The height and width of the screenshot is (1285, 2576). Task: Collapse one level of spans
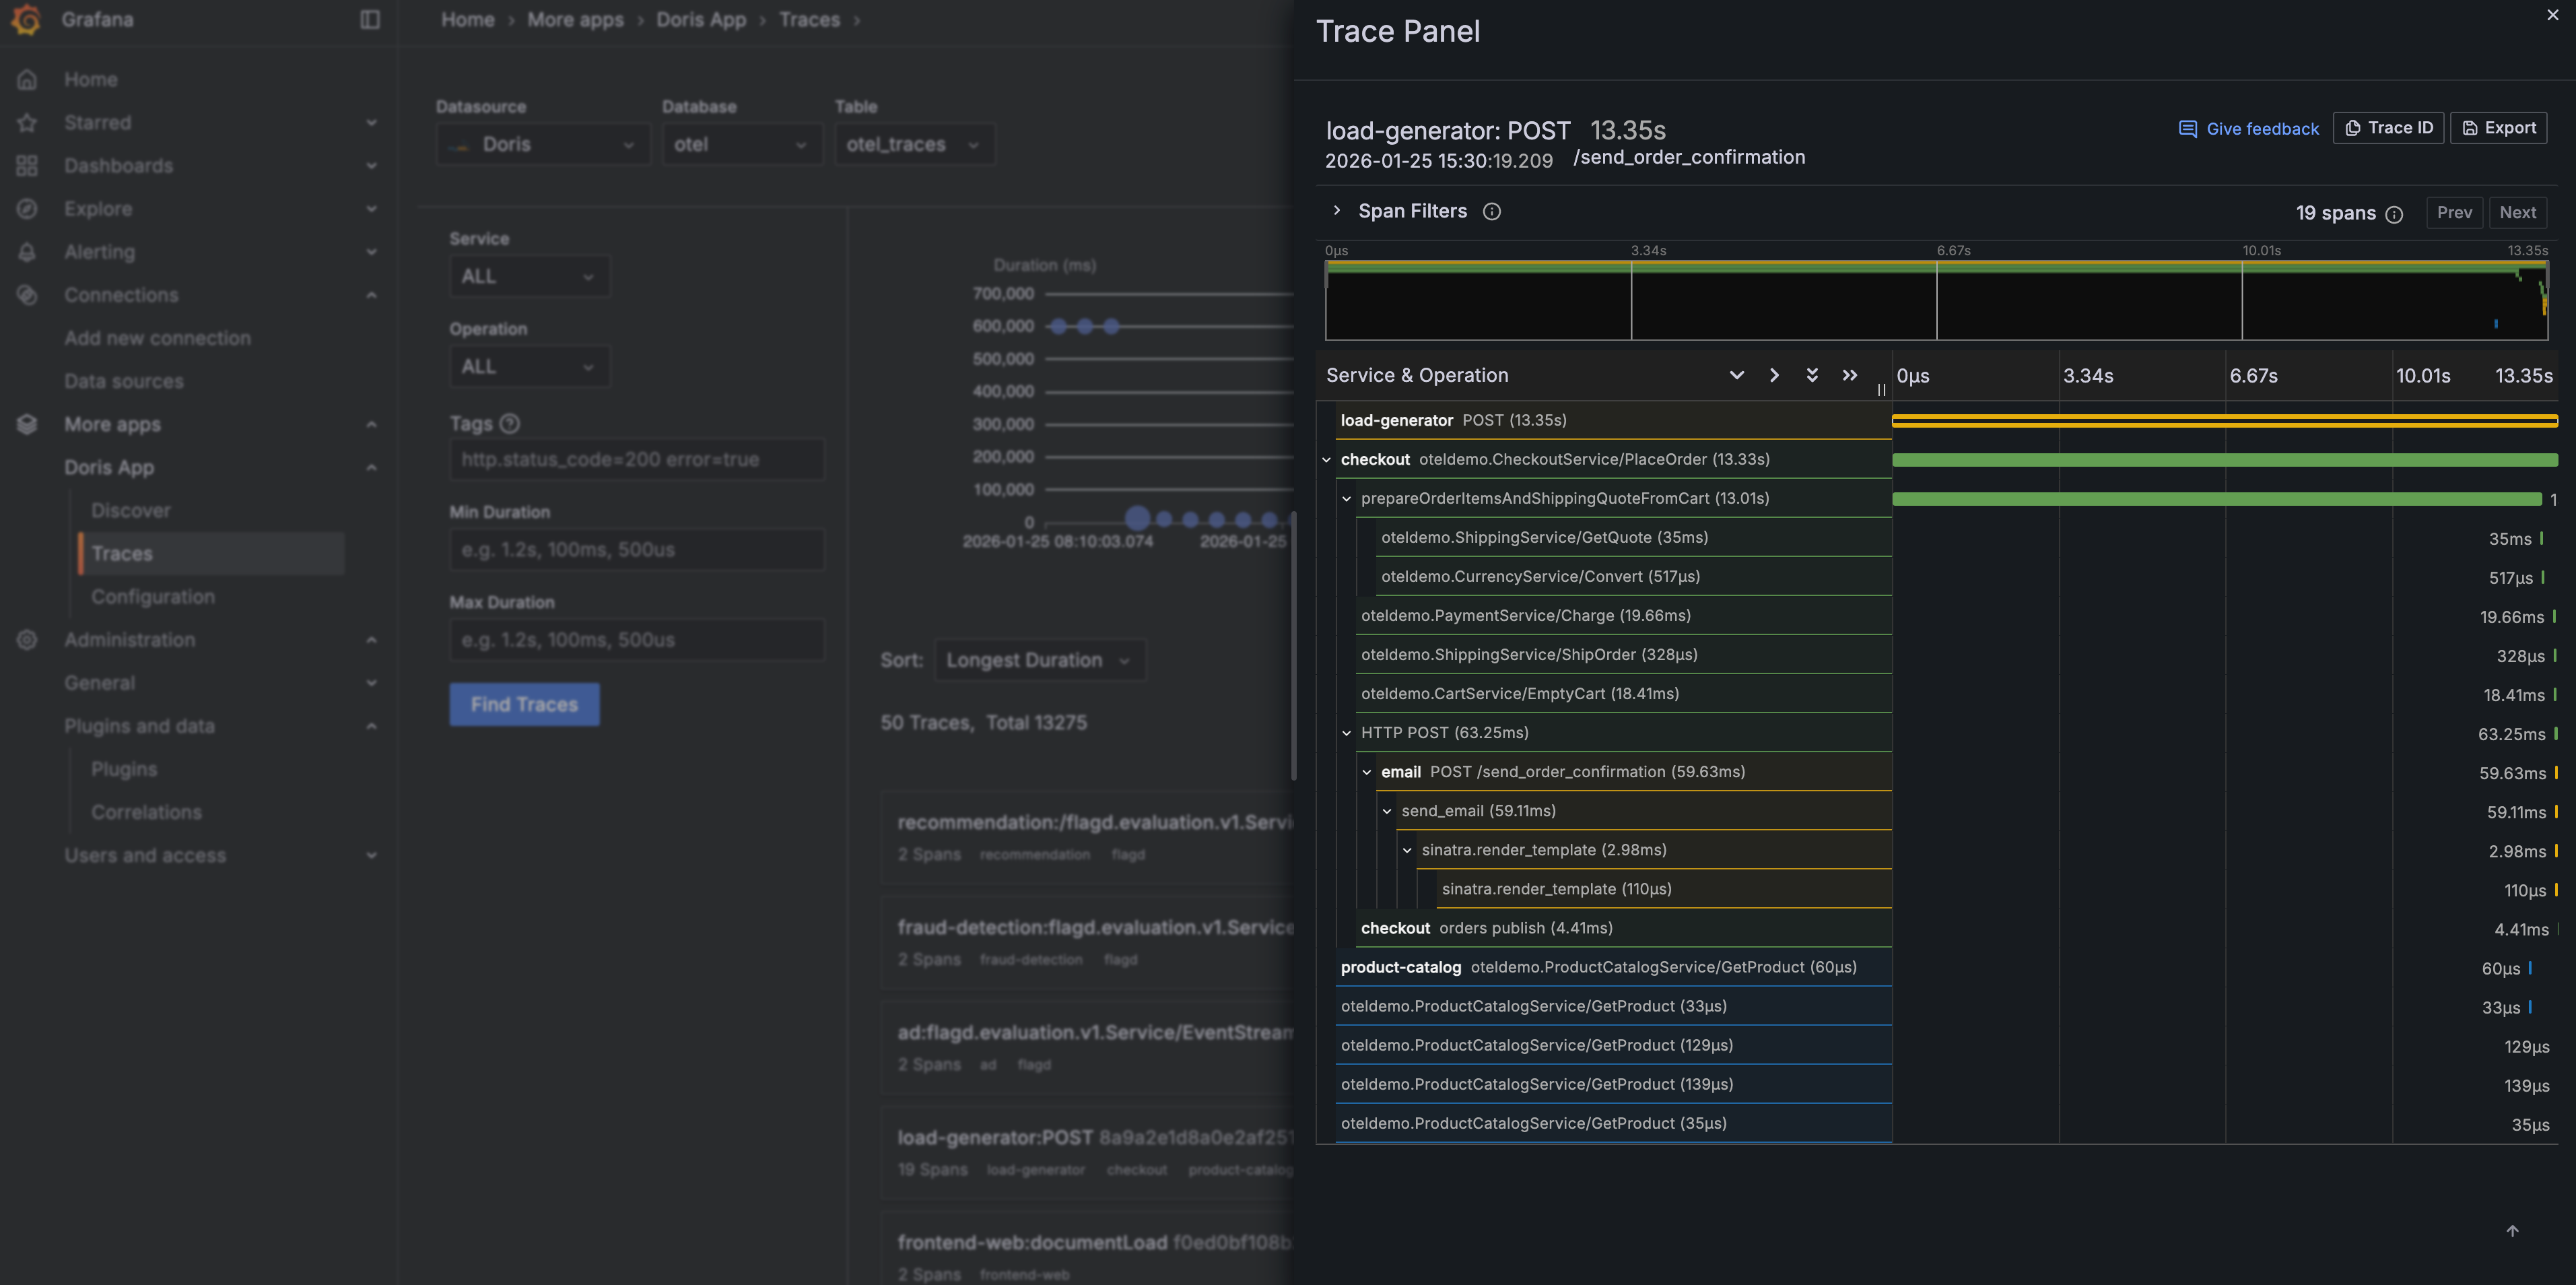click(x=1774, y=375)
